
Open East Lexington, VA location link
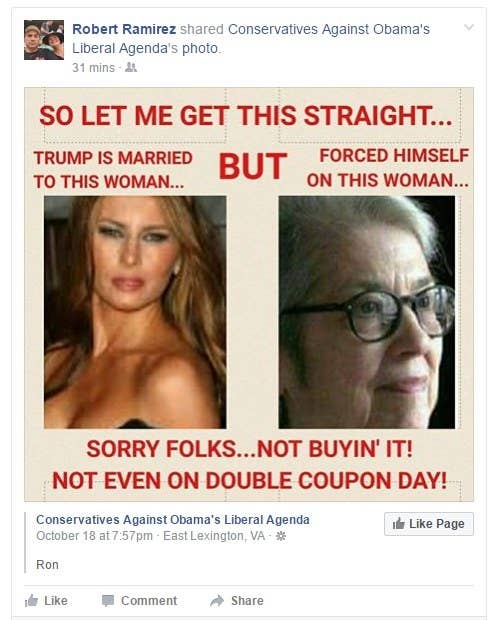[x=214, y=536]
